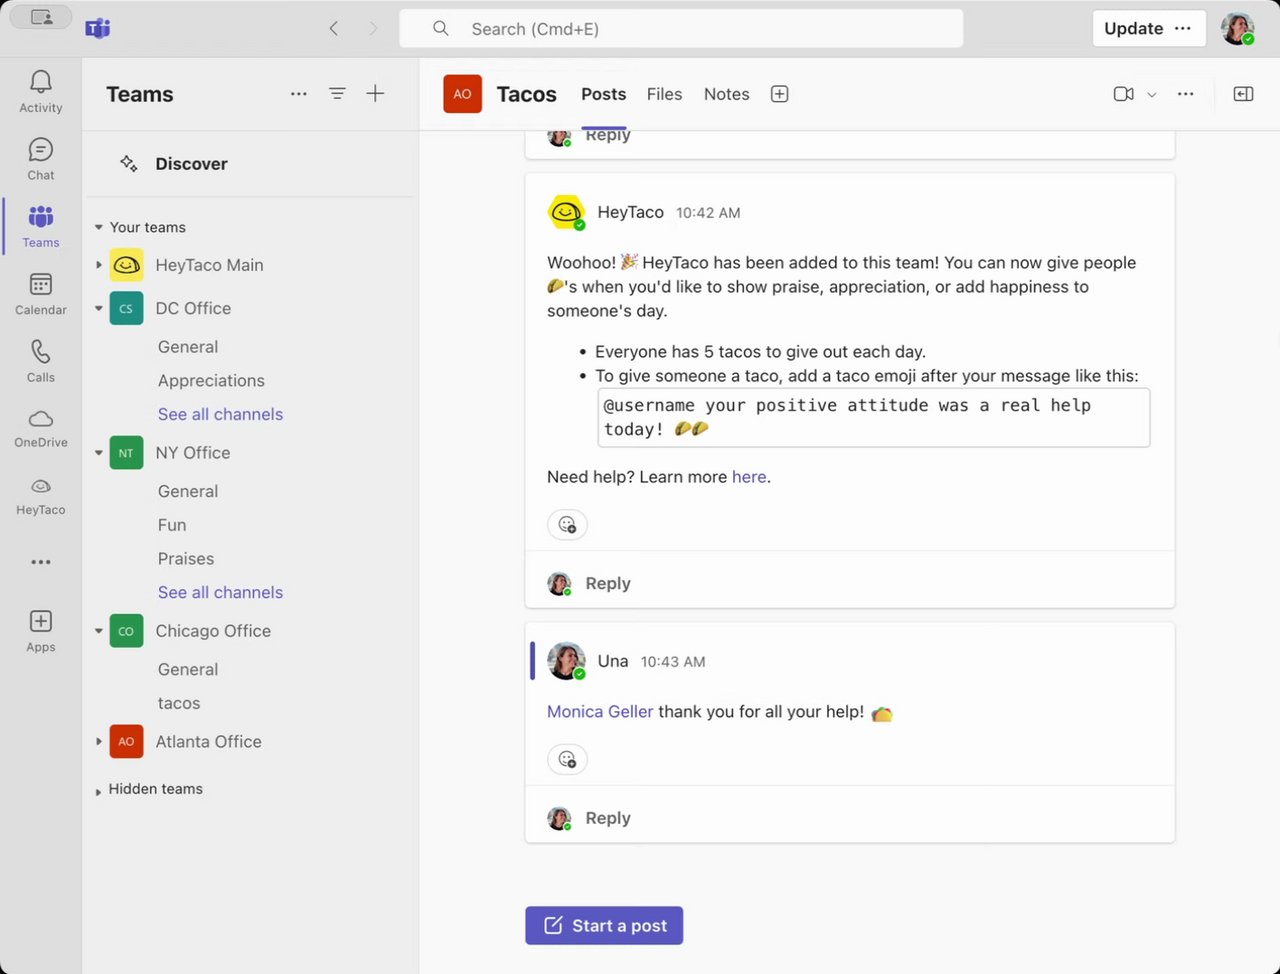The width and height of the screenshot is (1280, 974).
Task: Open the Calendar app
Action: (x=41, y=294)
